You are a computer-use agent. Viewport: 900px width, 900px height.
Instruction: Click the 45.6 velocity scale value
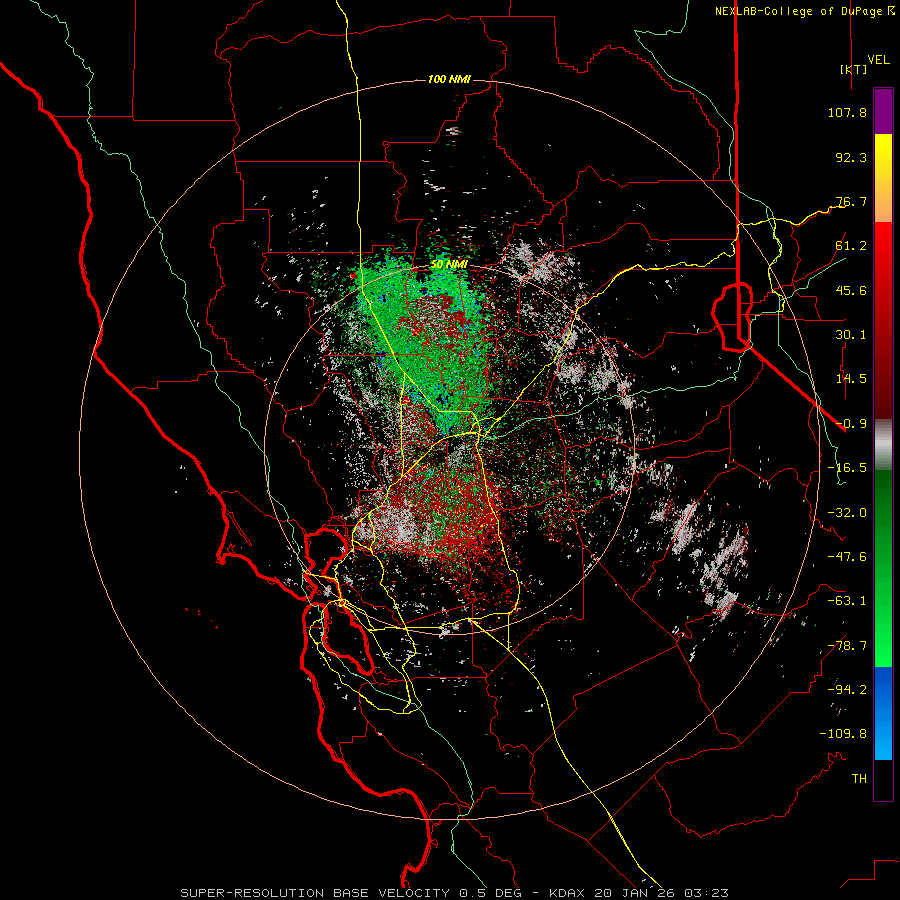pyautogui.click(x=851, y=290)
